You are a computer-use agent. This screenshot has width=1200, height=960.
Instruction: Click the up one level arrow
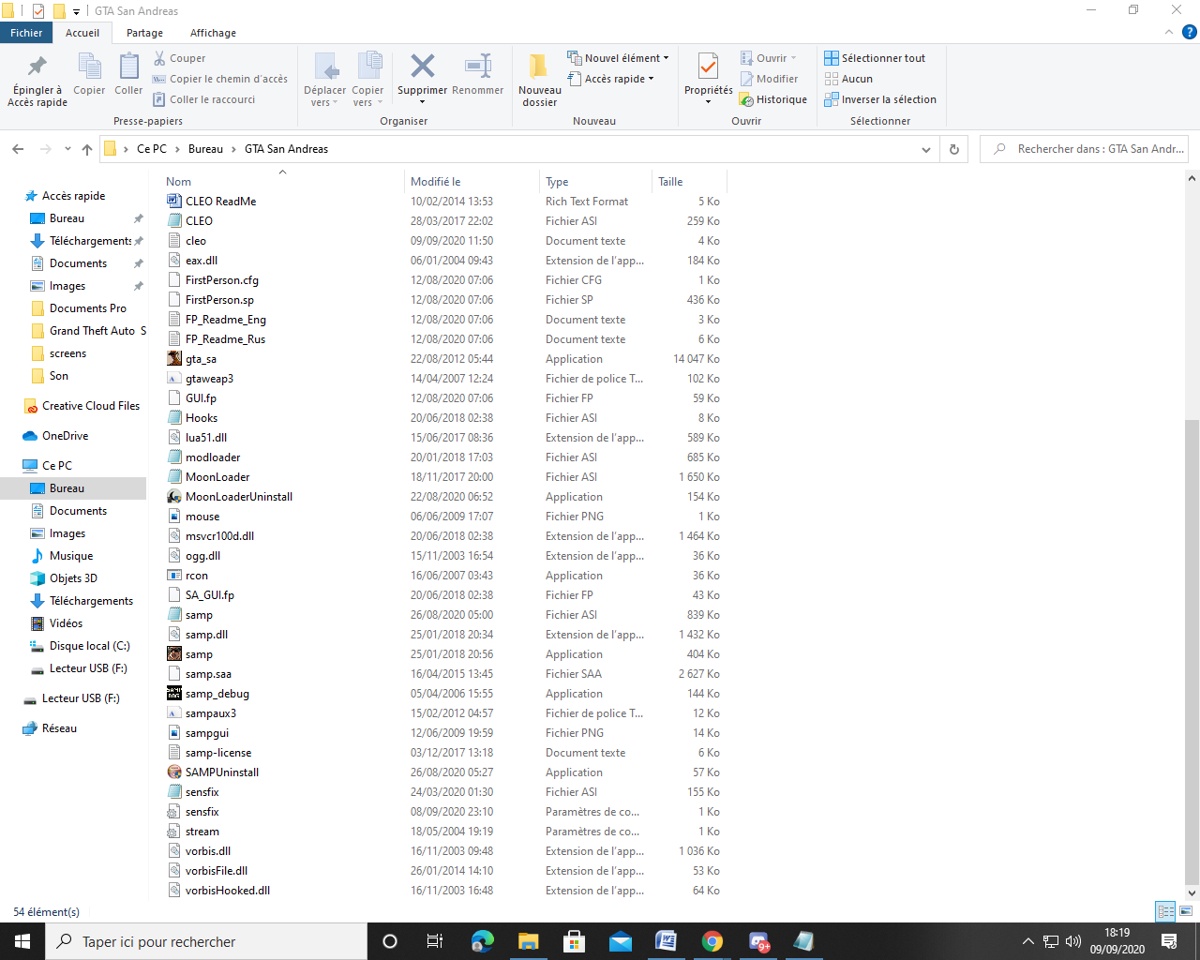(87, 149)
